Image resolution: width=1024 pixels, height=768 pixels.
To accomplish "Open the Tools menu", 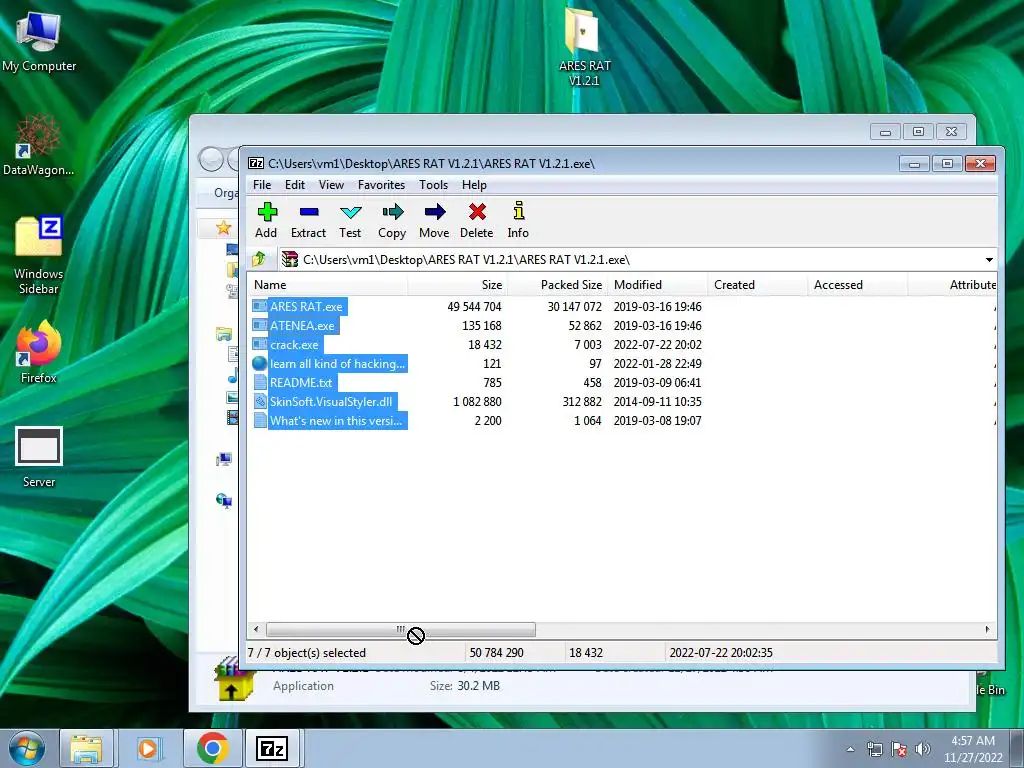I will 434,185.
